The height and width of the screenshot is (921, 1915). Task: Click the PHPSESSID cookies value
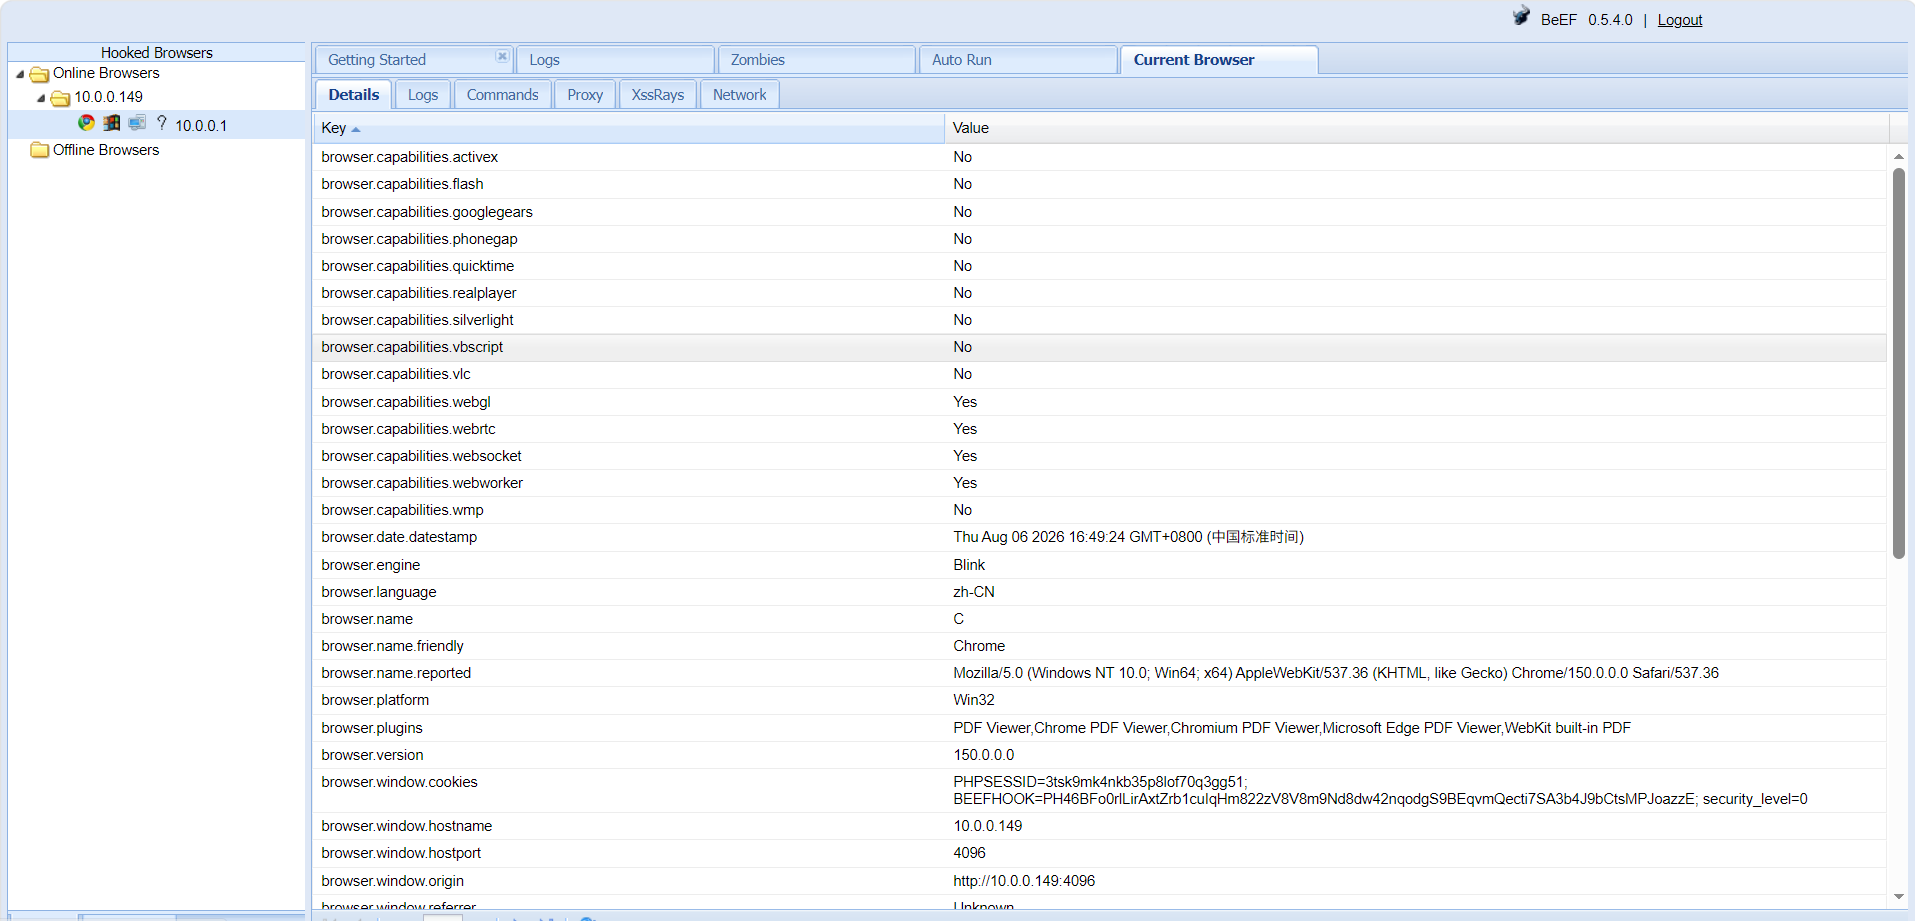[x=1380, y=790]
